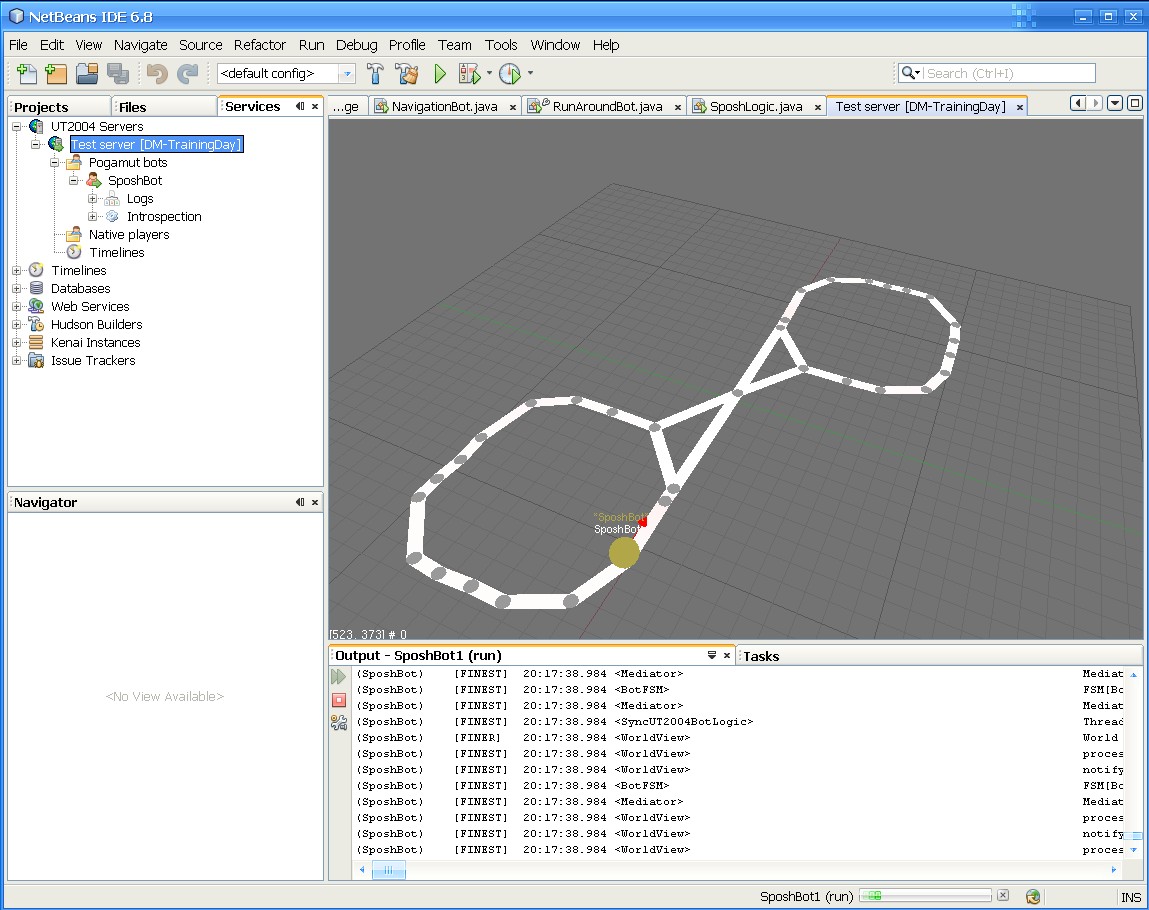Click the SposhBot1 run progress bar
The image size is (1149, 910).
pos(925,896)
